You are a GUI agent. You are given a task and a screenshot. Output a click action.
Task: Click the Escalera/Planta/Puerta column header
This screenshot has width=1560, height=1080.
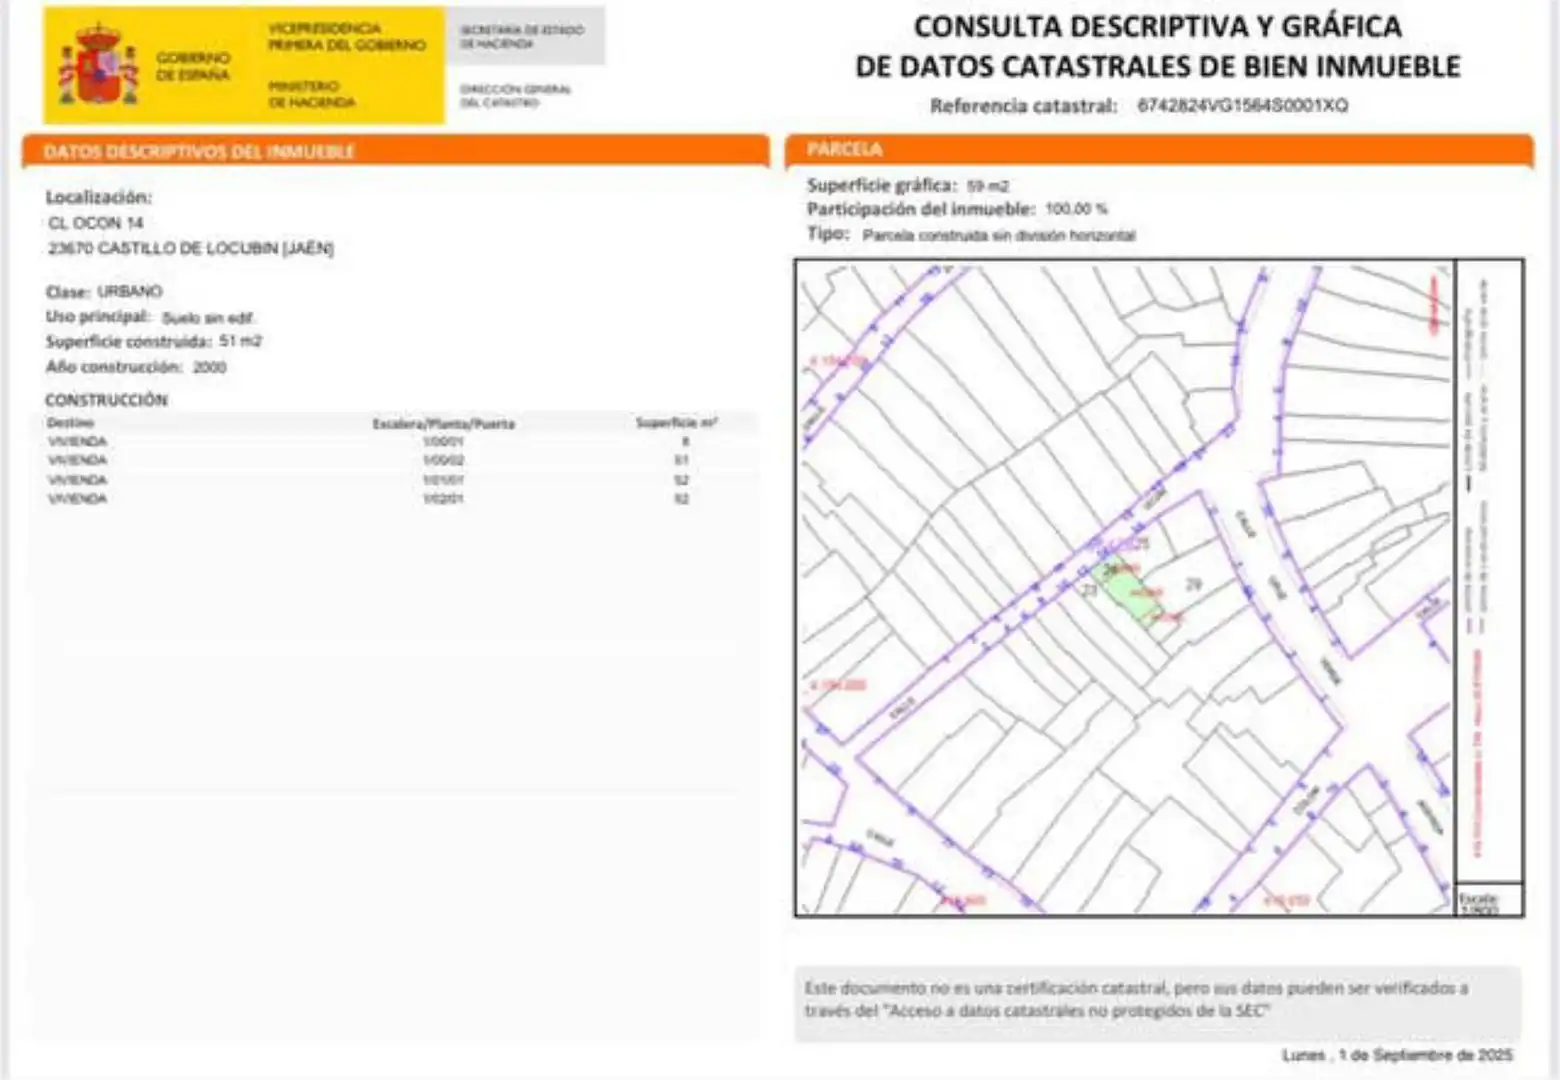[x=443, y=424]
